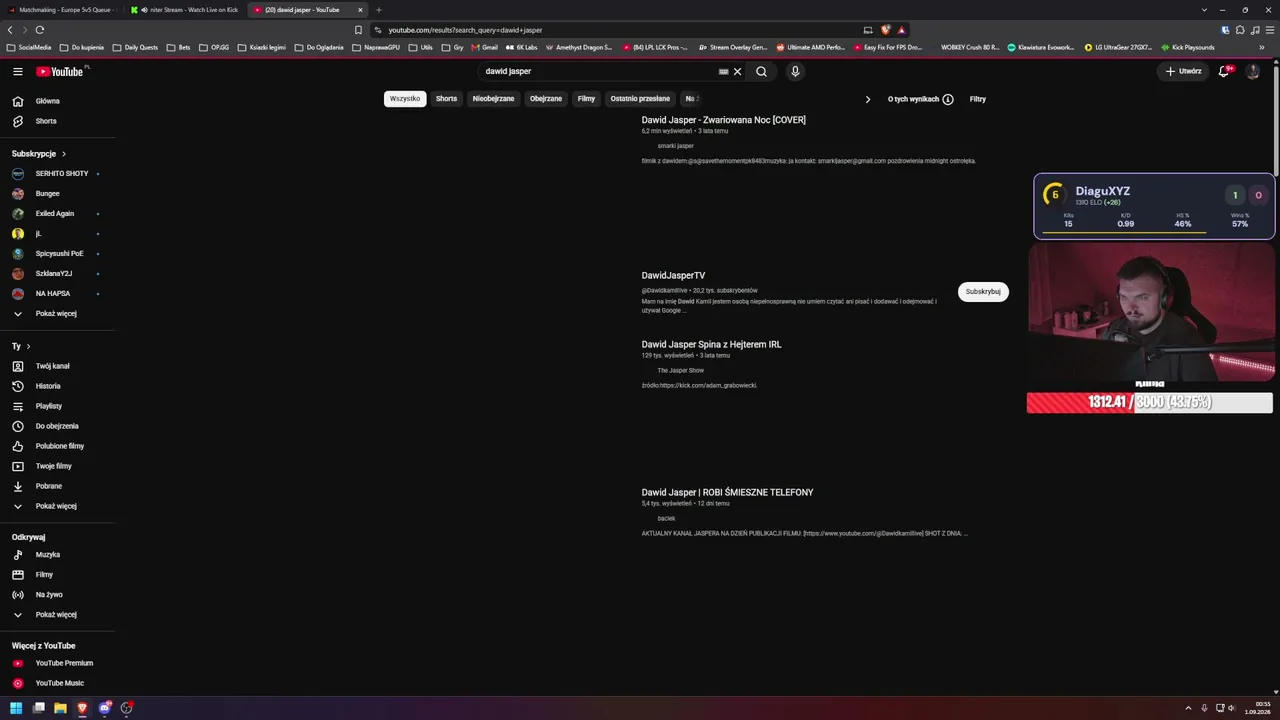The width and height of the screenshot is (1280, 720).
Task: Show hidden system tray icons
Action: [1188, 708]
